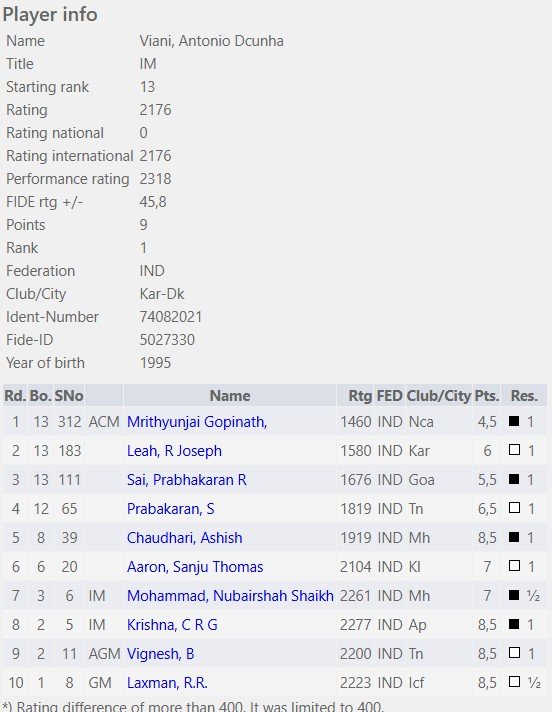
Task: Open Mohammad, Nubairshah Shaikh player link
Action: 230,596
